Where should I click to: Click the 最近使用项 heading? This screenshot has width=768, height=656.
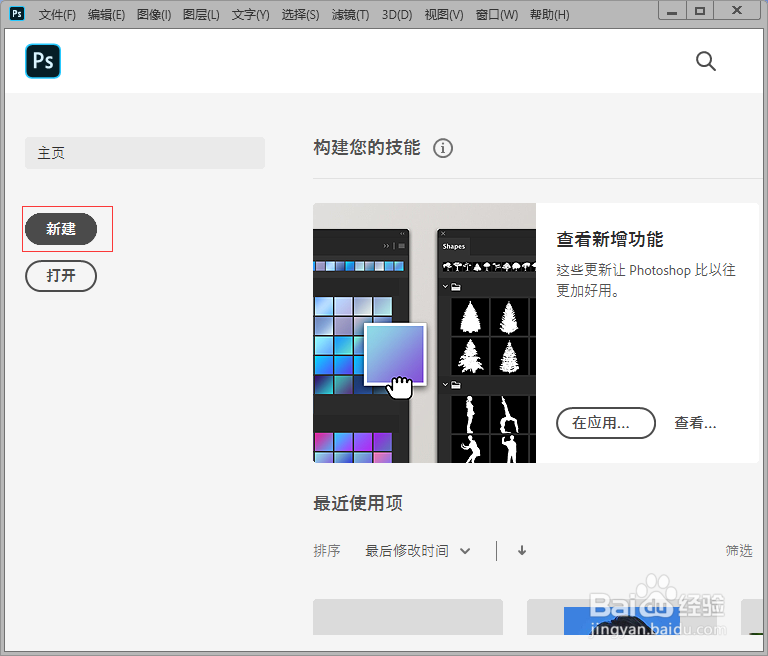click(x=358, y=503)
